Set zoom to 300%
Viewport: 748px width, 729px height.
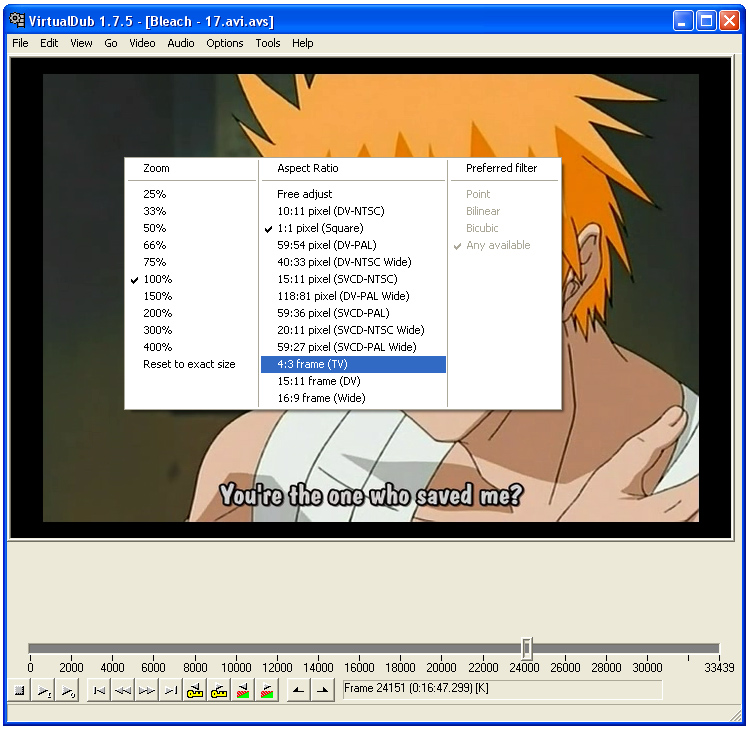click(192, 330)
